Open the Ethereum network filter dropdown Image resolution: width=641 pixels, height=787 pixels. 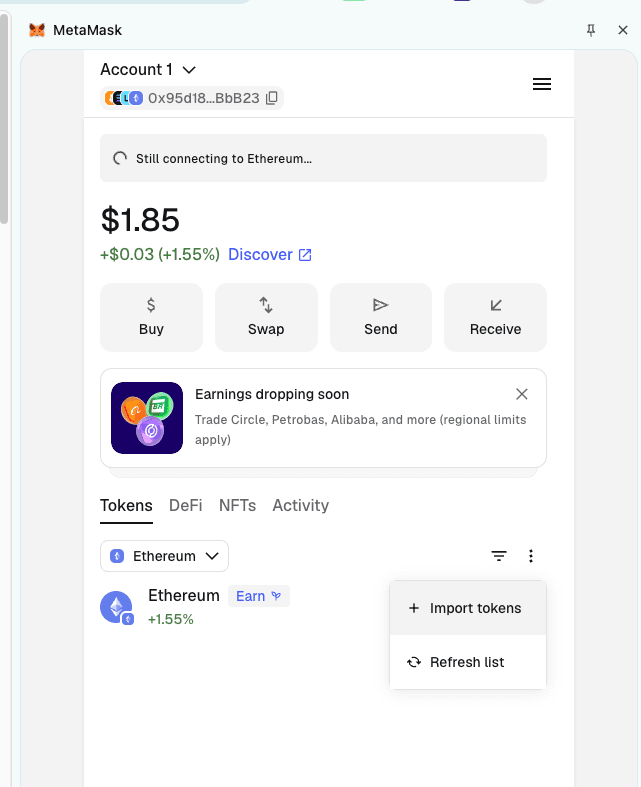coord(164,556)
